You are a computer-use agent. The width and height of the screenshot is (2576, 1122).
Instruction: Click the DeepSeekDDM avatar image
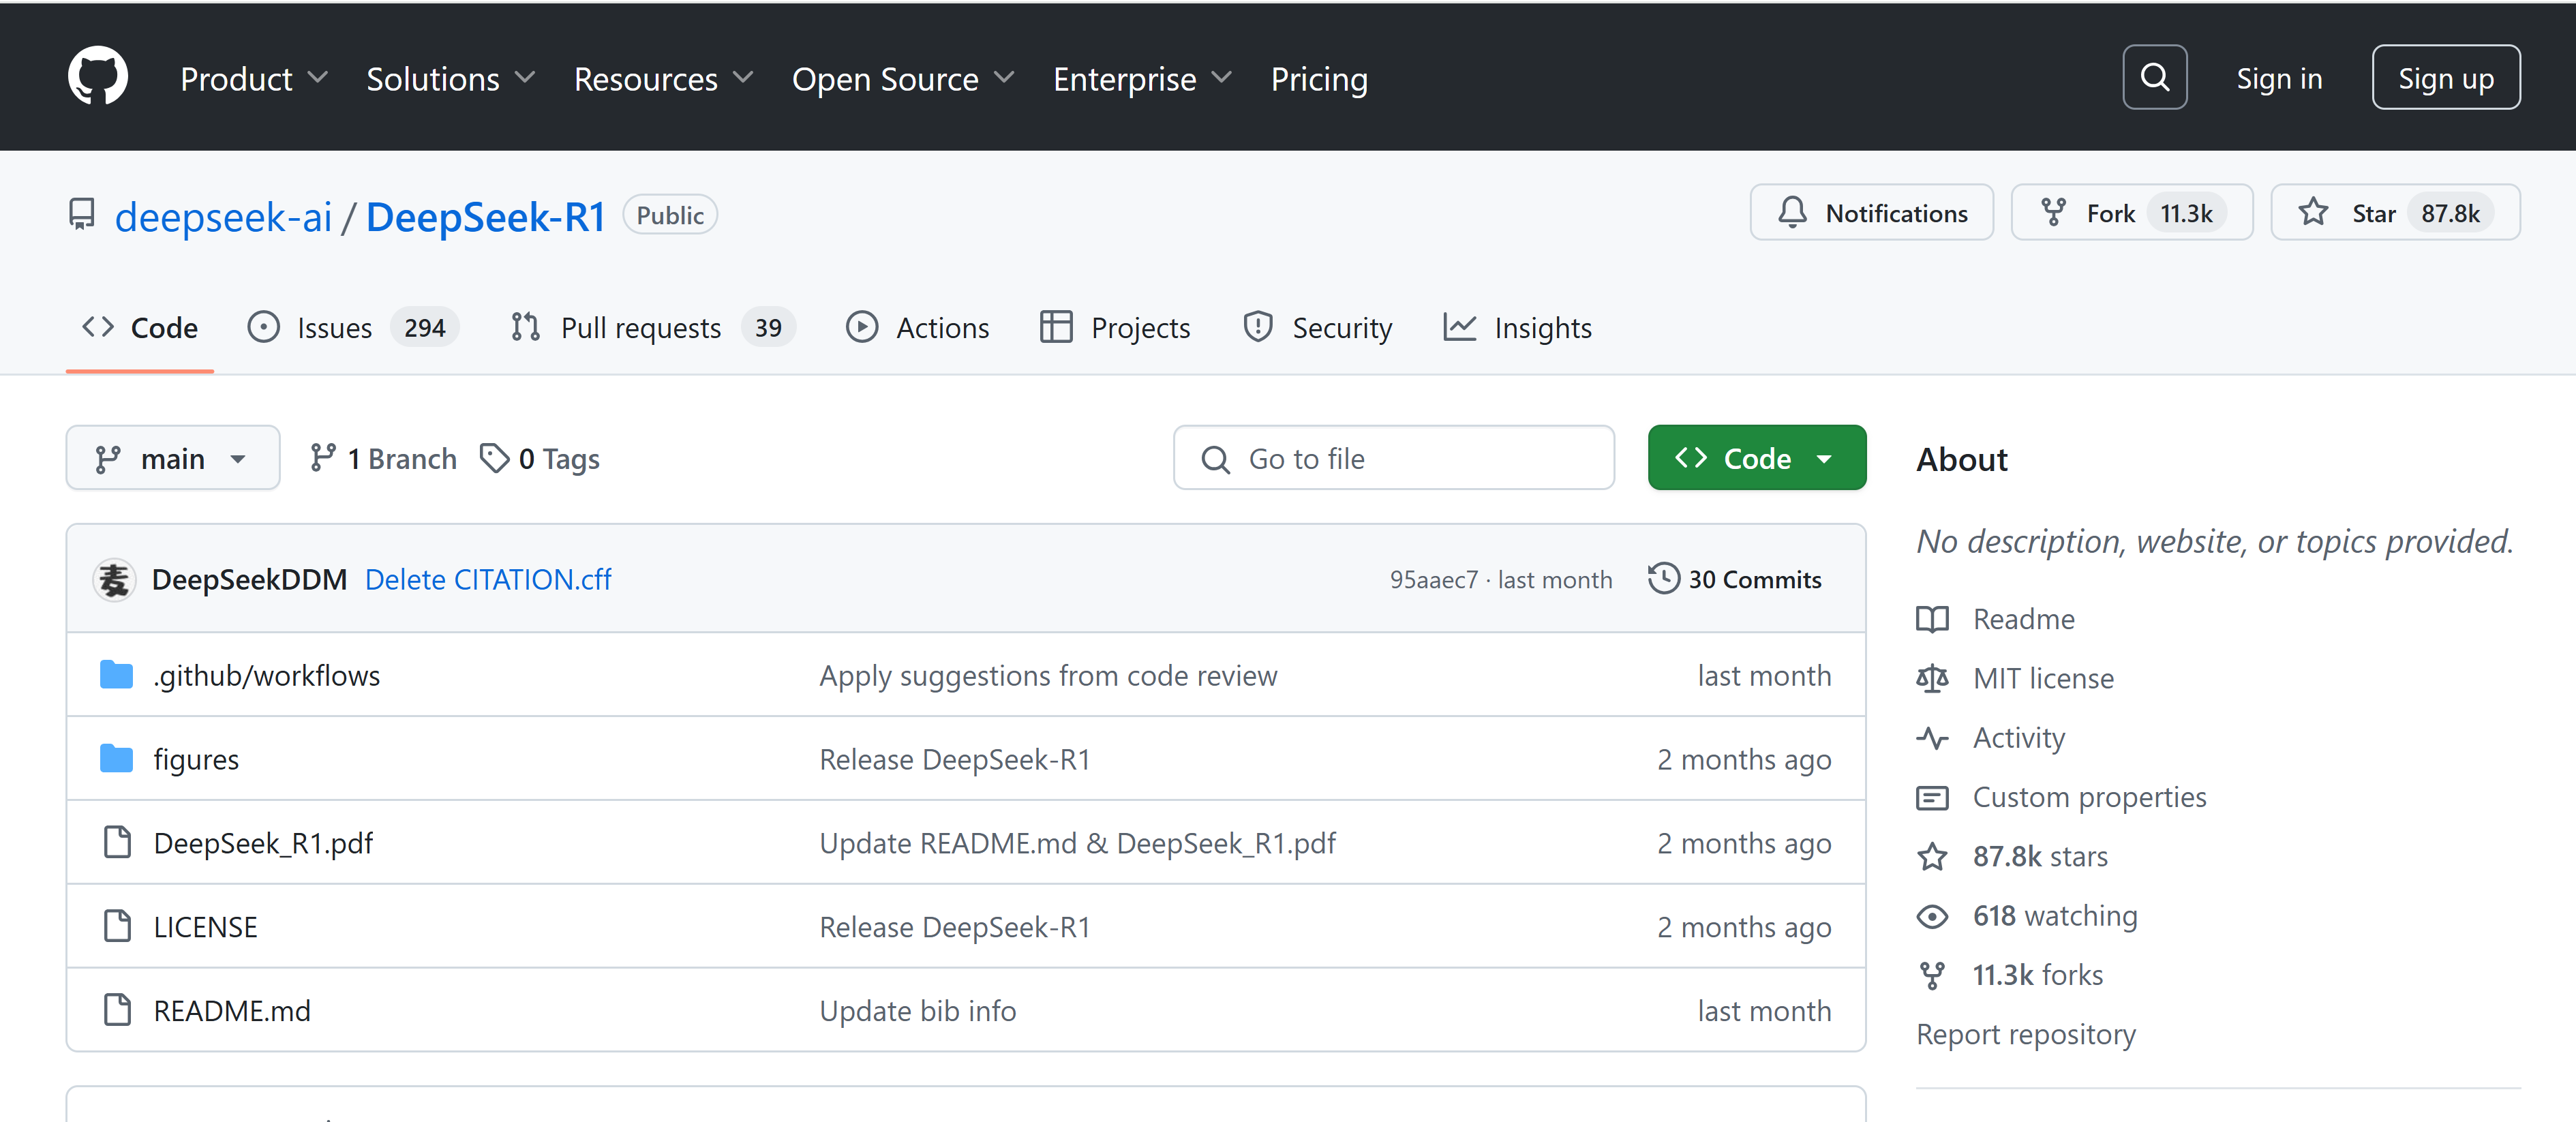[114, 579]
